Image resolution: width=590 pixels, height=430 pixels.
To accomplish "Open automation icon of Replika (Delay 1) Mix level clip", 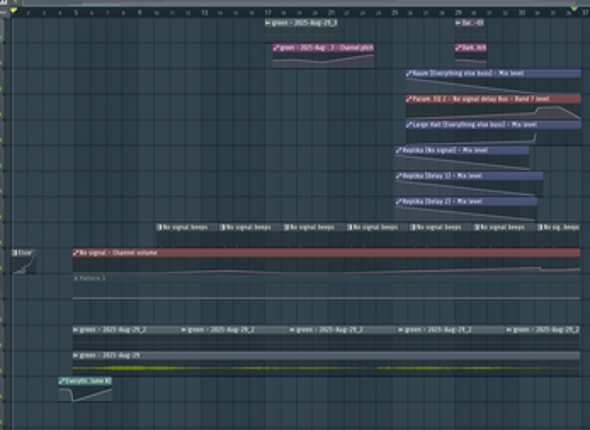I will tap(399, 176).
